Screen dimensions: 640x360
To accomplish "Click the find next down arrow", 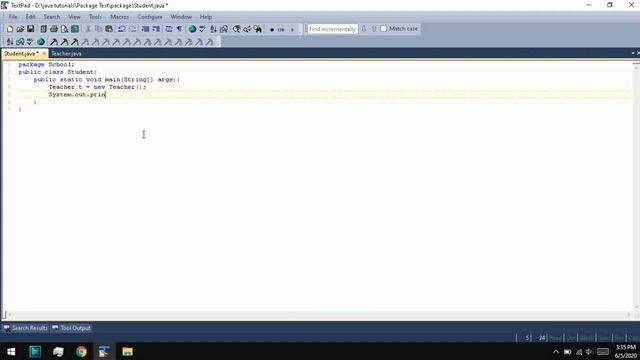I will 364,29.
